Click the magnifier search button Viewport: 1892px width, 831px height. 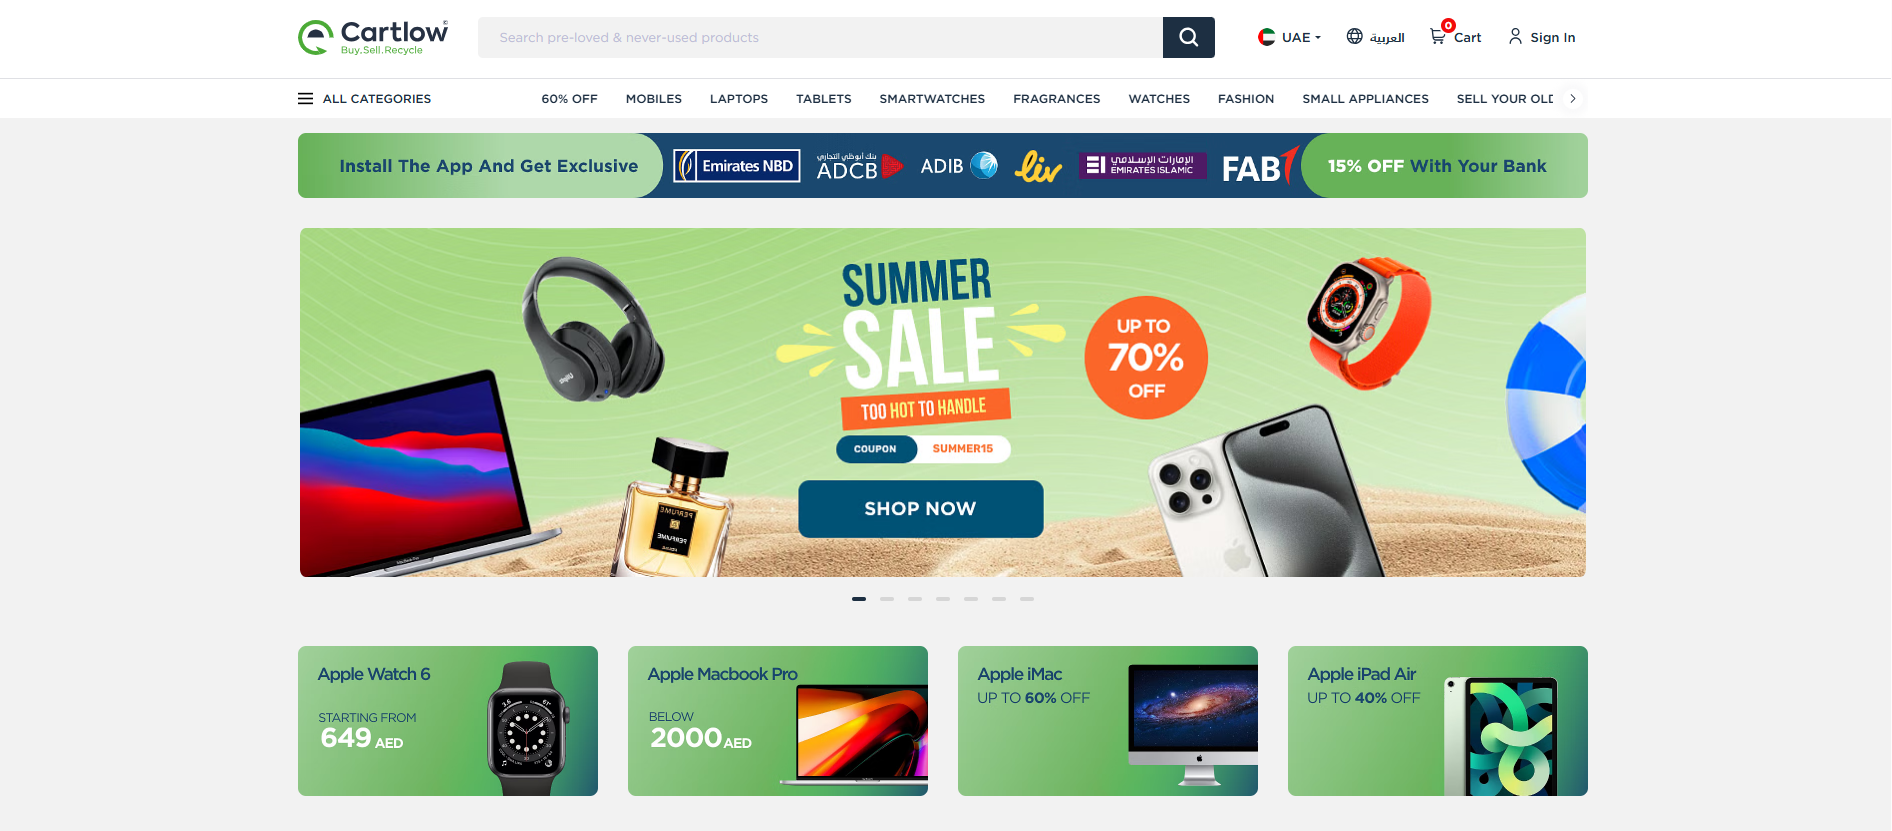tap(1188, 37)
